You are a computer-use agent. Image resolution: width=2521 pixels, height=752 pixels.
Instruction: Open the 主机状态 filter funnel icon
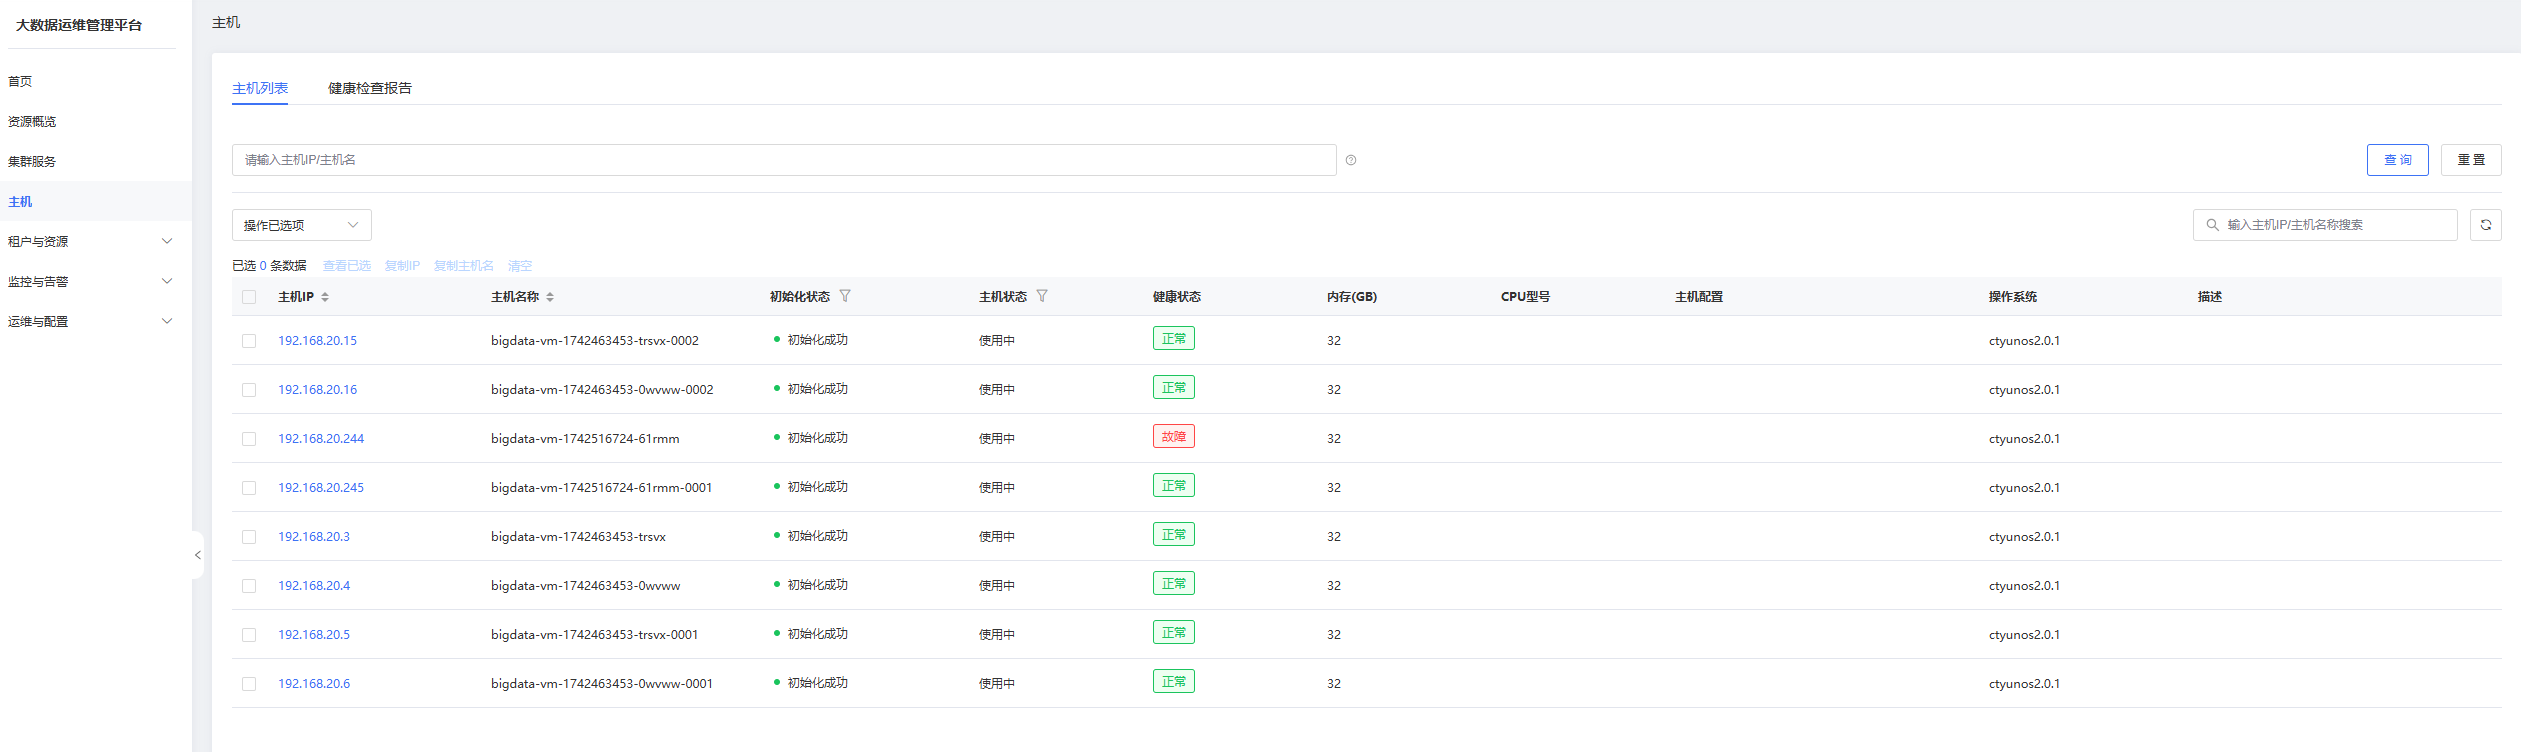point(1042,296)
